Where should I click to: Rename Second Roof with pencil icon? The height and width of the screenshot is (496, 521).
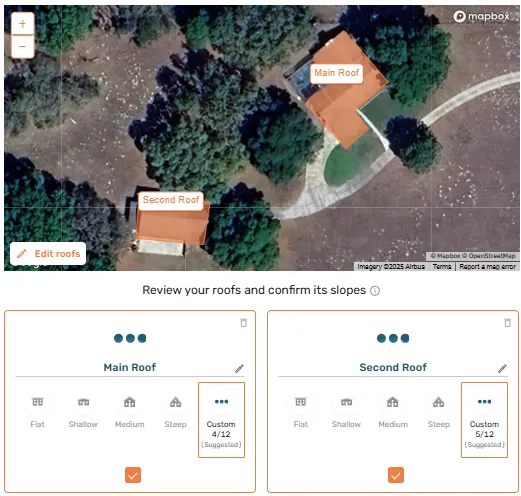502,368
